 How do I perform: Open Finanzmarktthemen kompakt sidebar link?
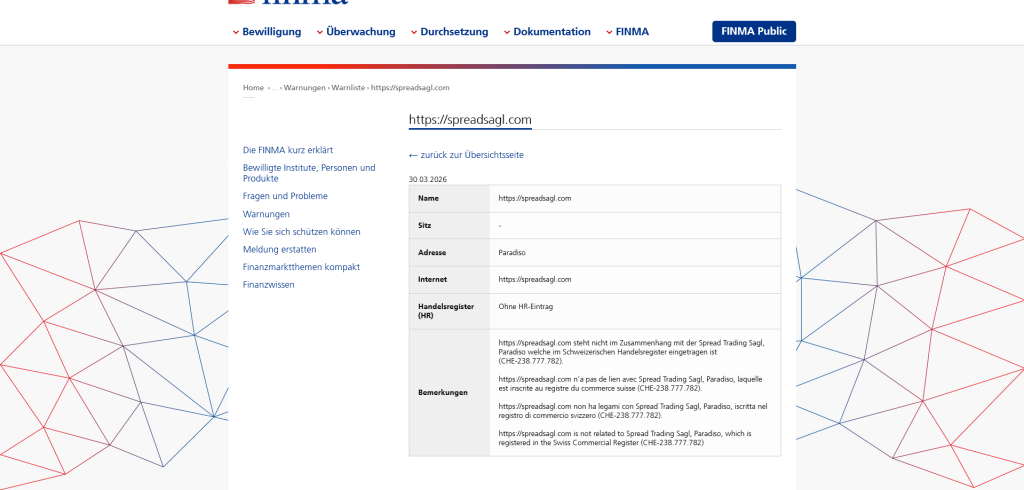(x=301, y=267)
